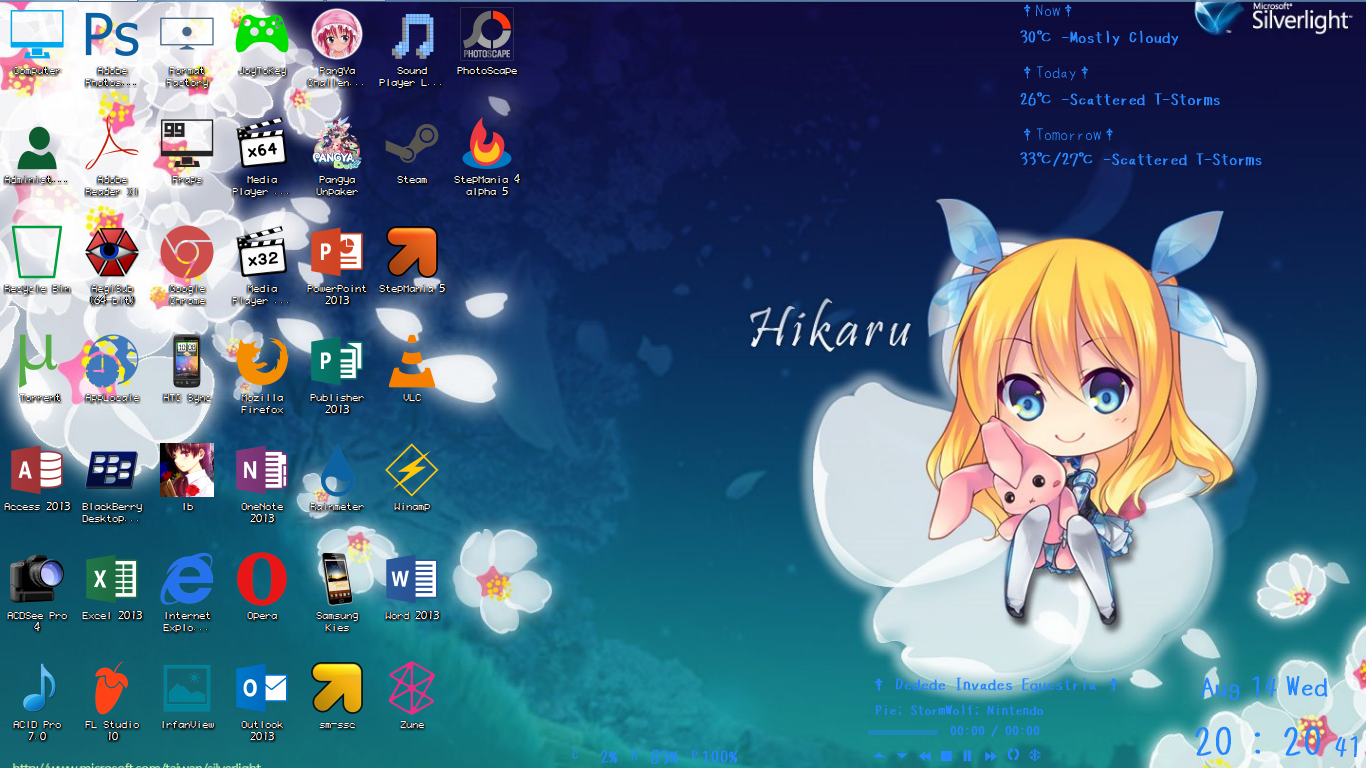Click the '26°C -Scattered T-Storms' forecast for Today
Image resolution: width=1366 pixels, height=768 pixels.
[1120, 100]
